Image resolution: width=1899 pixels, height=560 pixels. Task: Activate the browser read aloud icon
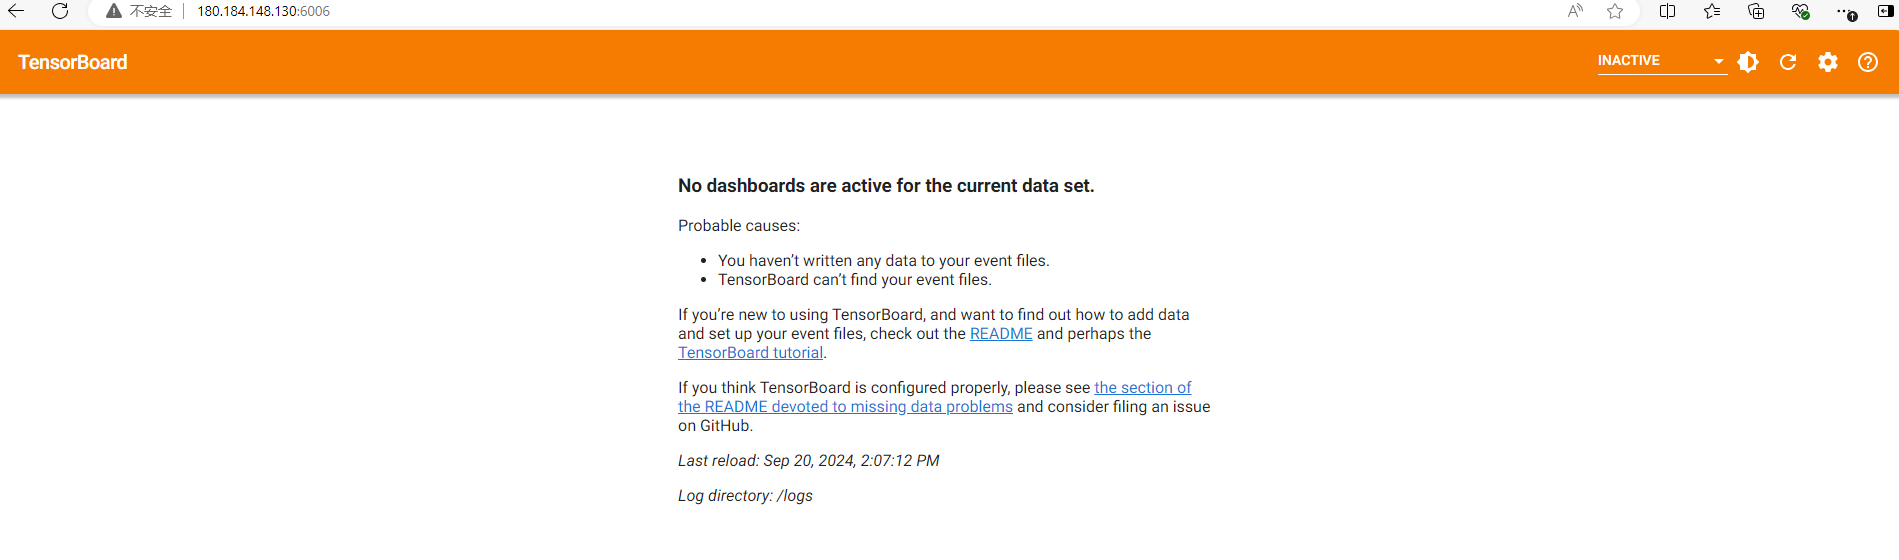tap(1575, 11)
